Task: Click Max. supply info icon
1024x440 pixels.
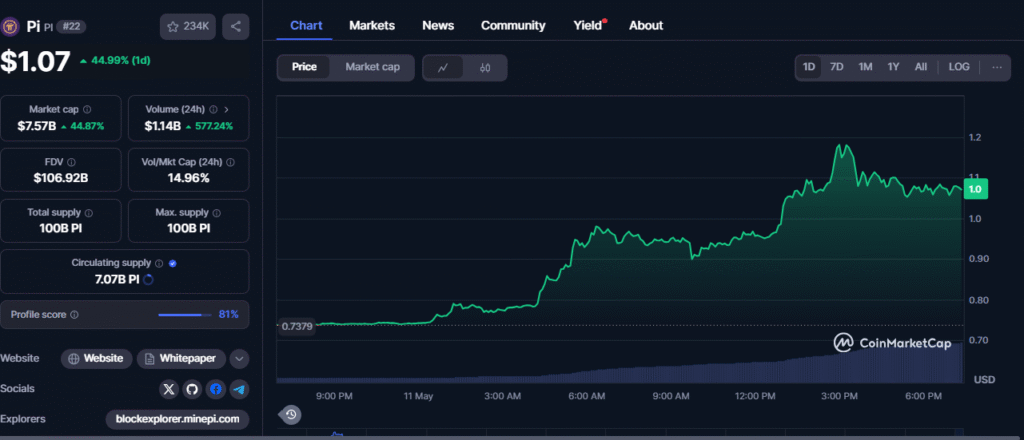Action: [217, 213]
